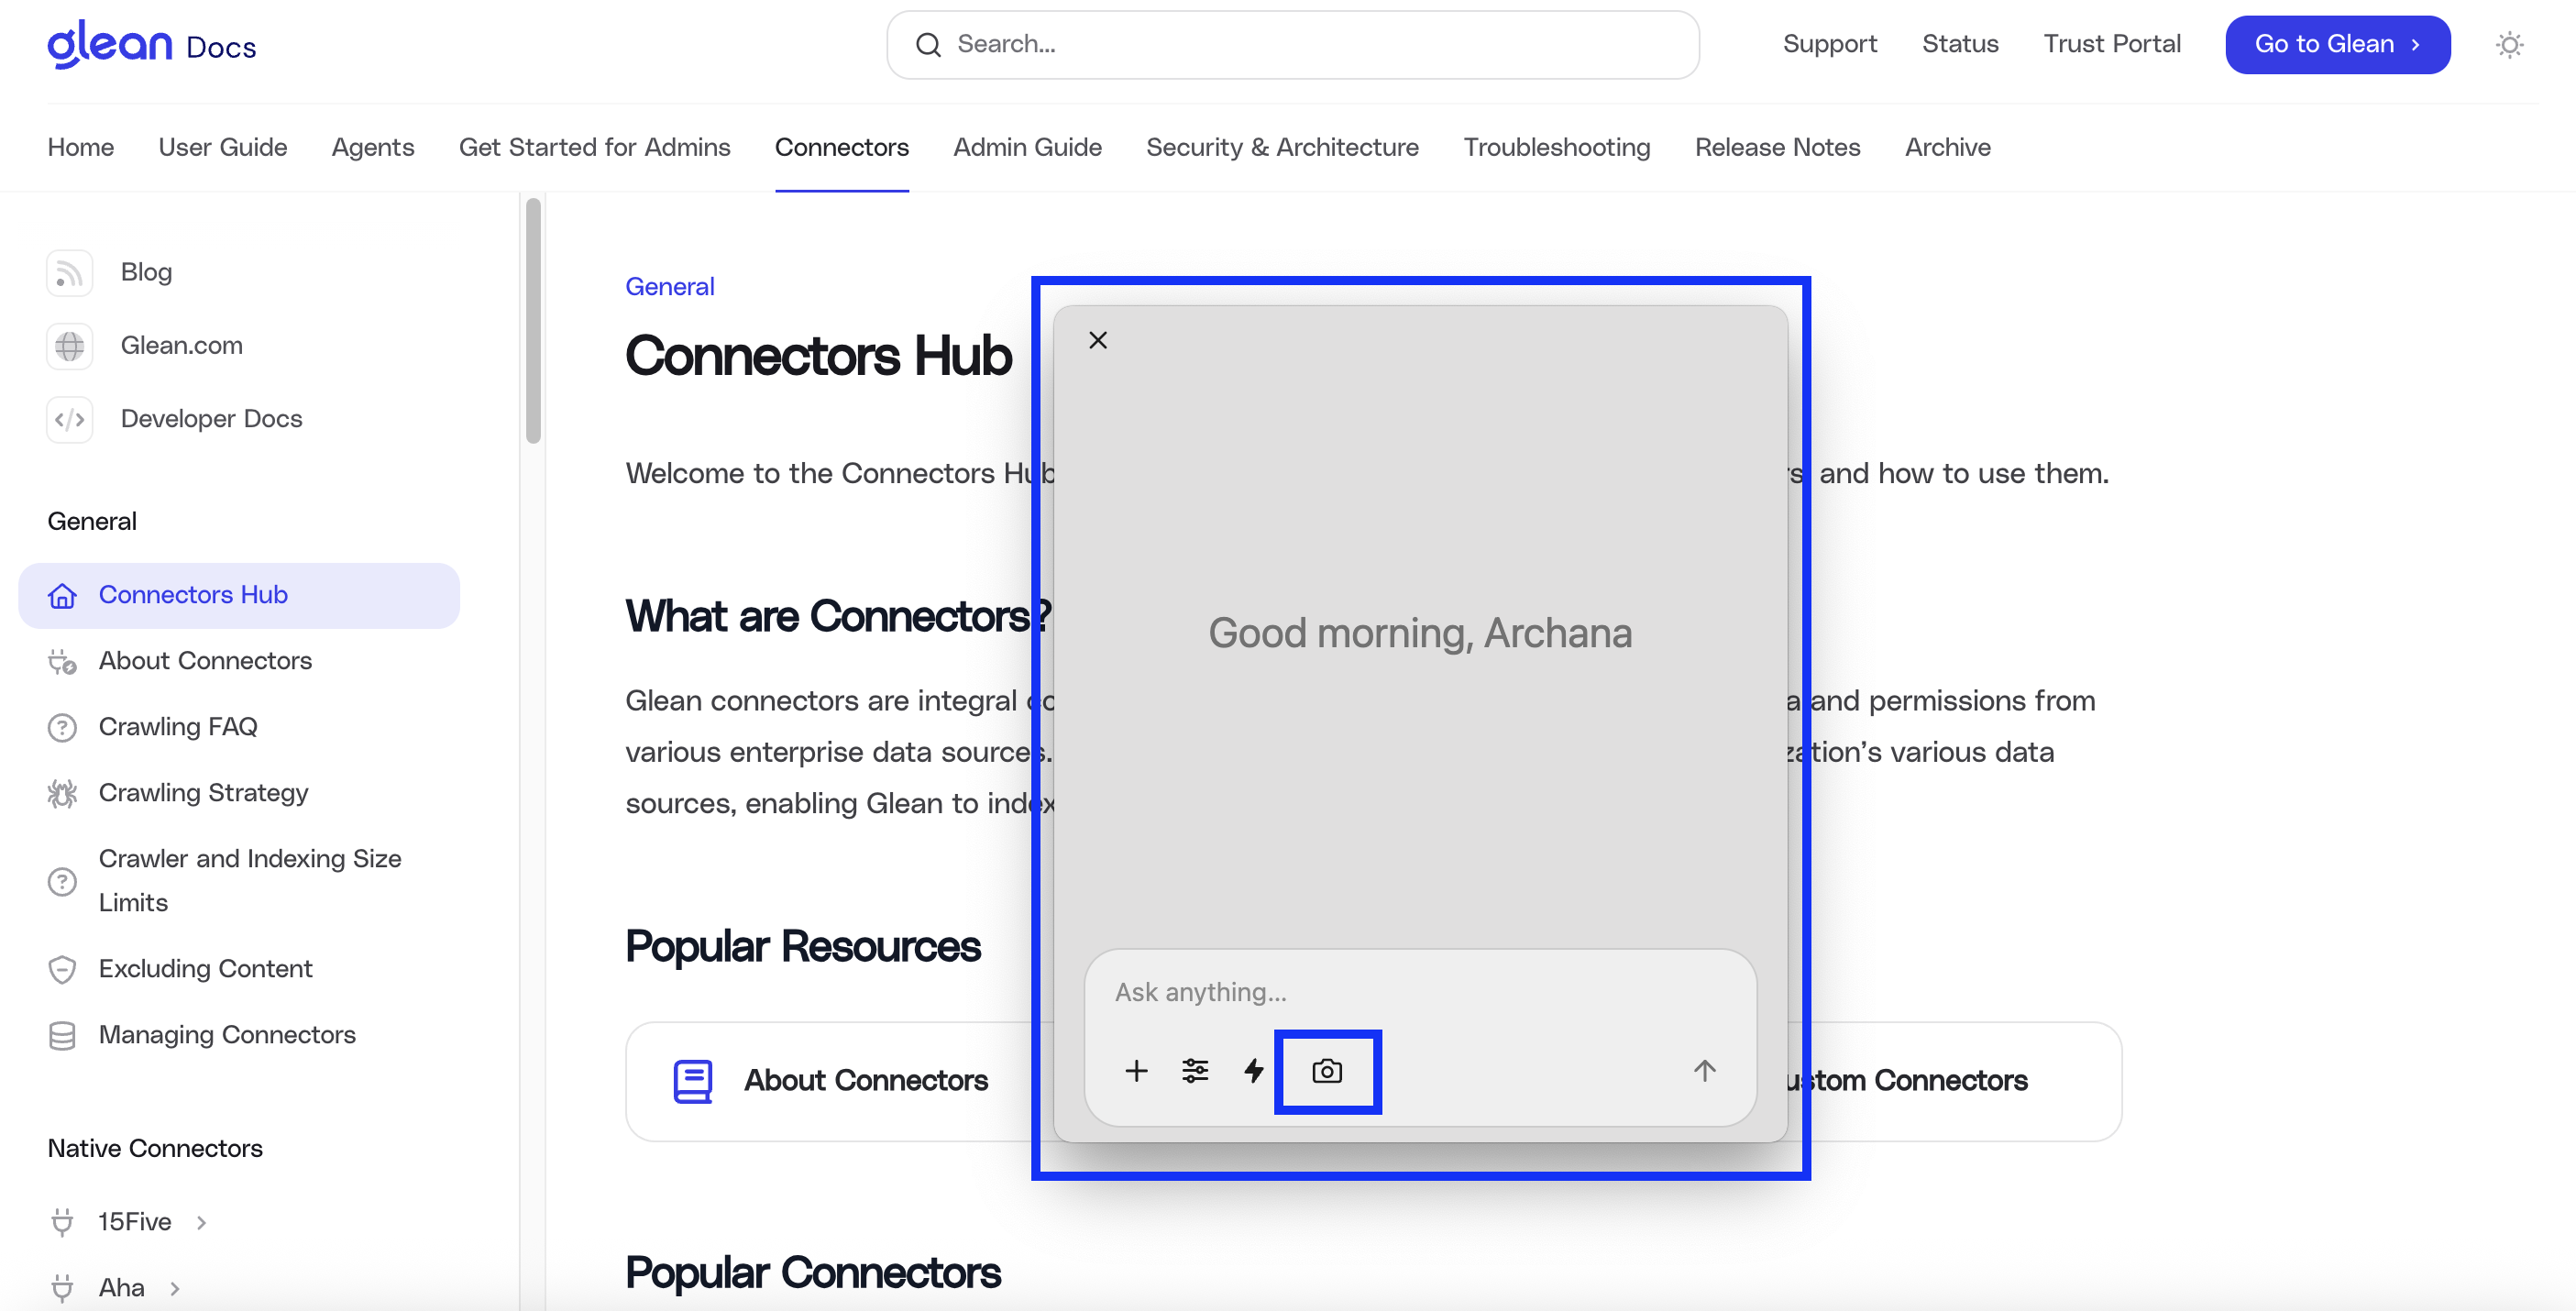Click the Go to Glean button
The width and height of the screenshot is (2576, 1311).
2337,44
